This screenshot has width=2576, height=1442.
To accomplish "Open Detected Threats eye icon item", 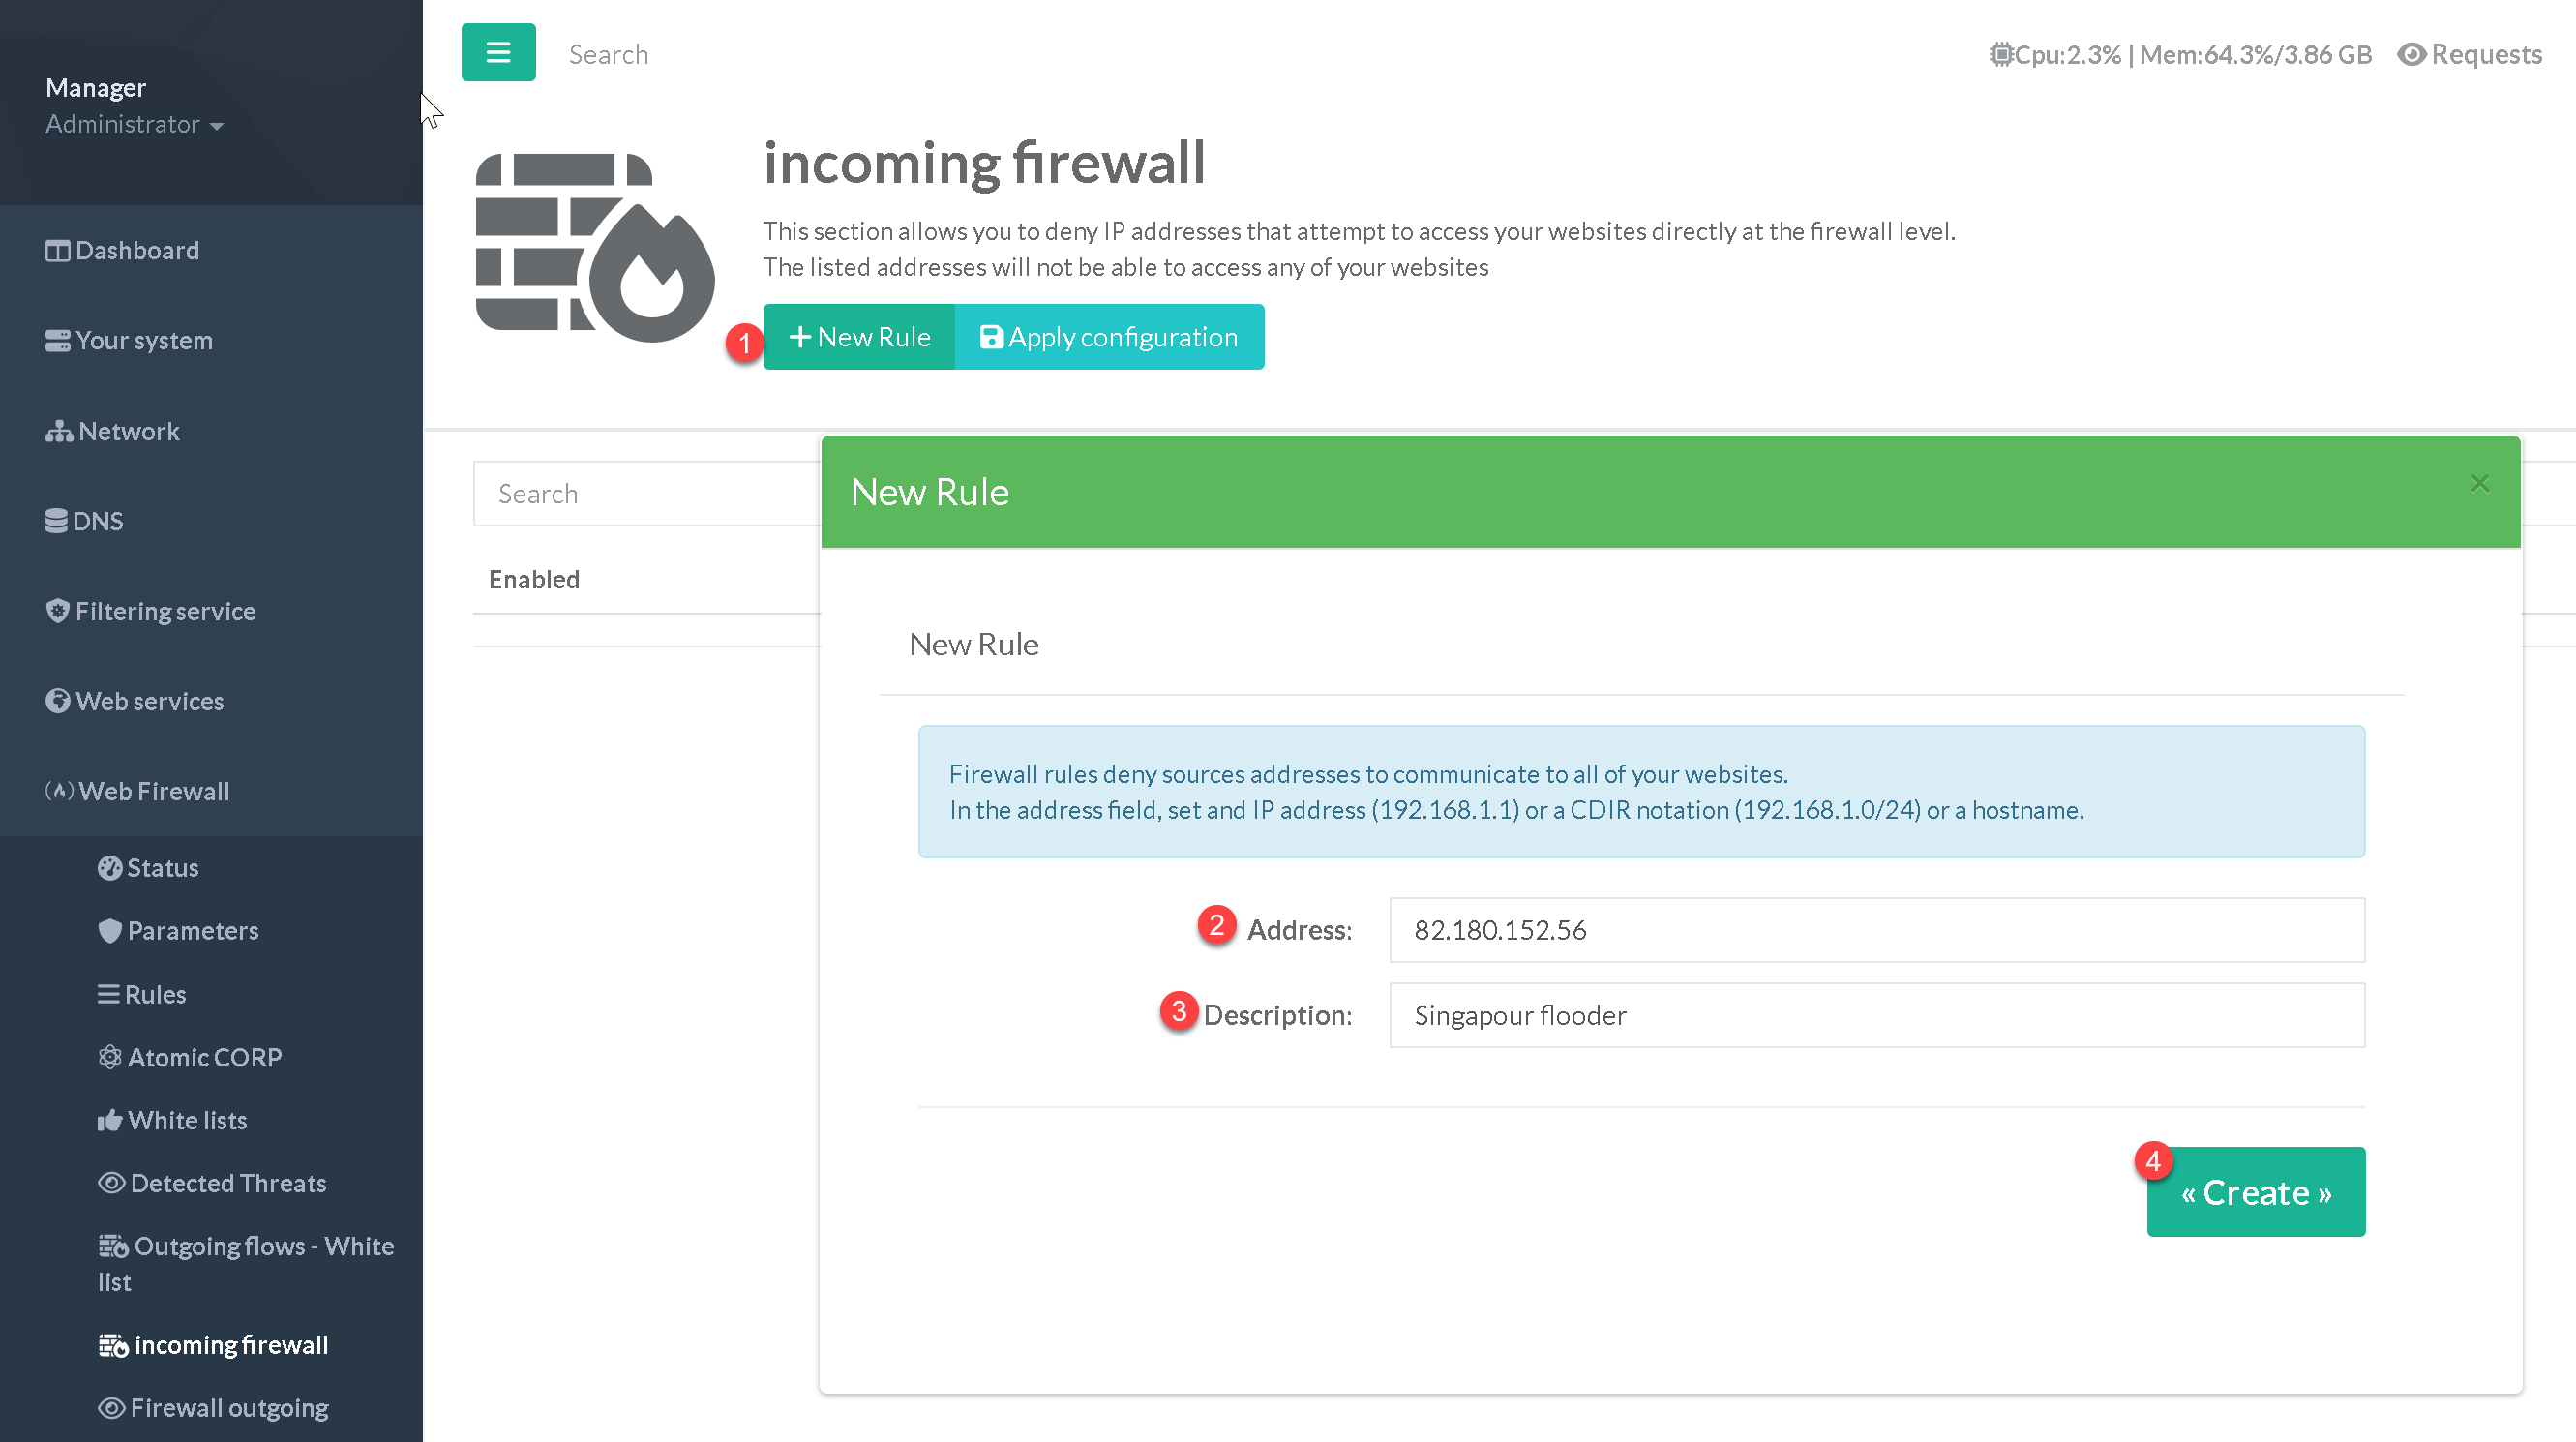I will [x=111, y=1183].
